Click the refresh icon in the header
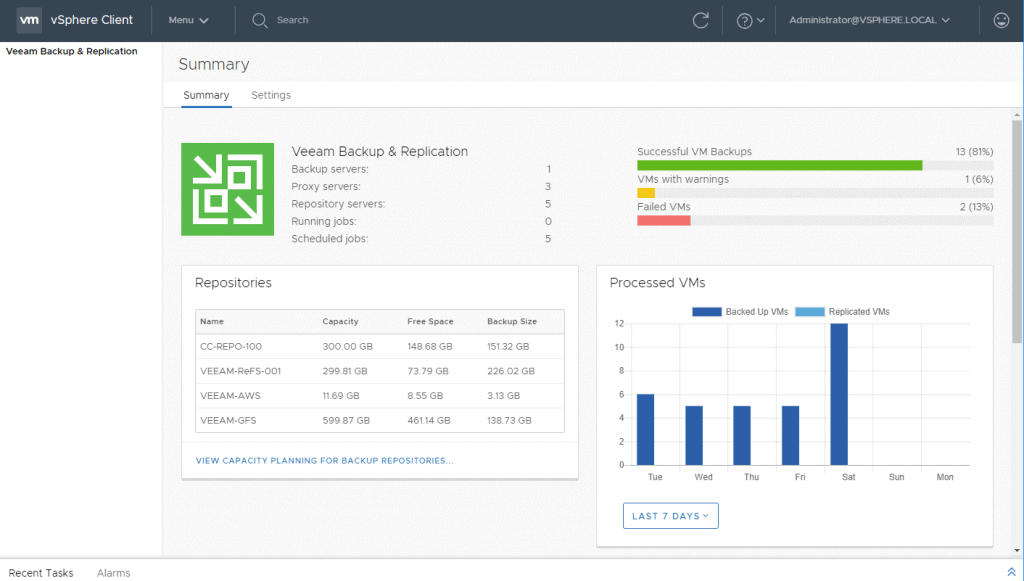Screen dimensions: 1024x581 tap(701, 20)
